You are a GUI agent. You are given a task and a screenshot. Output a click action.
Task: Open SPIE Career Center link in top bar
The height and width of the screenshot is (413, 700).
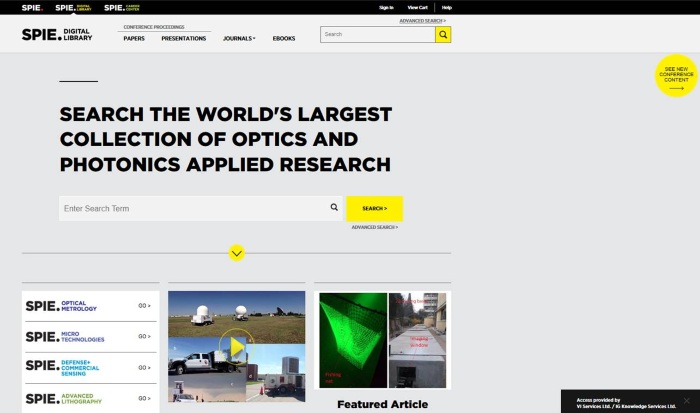tap(122, 8)
